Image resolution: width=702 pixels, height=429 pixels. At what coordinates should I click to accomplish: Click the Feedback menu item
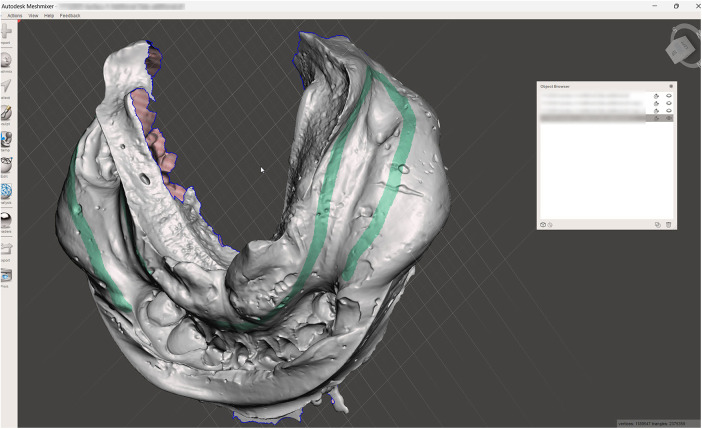pyautogui.click(x=70, y=16)
